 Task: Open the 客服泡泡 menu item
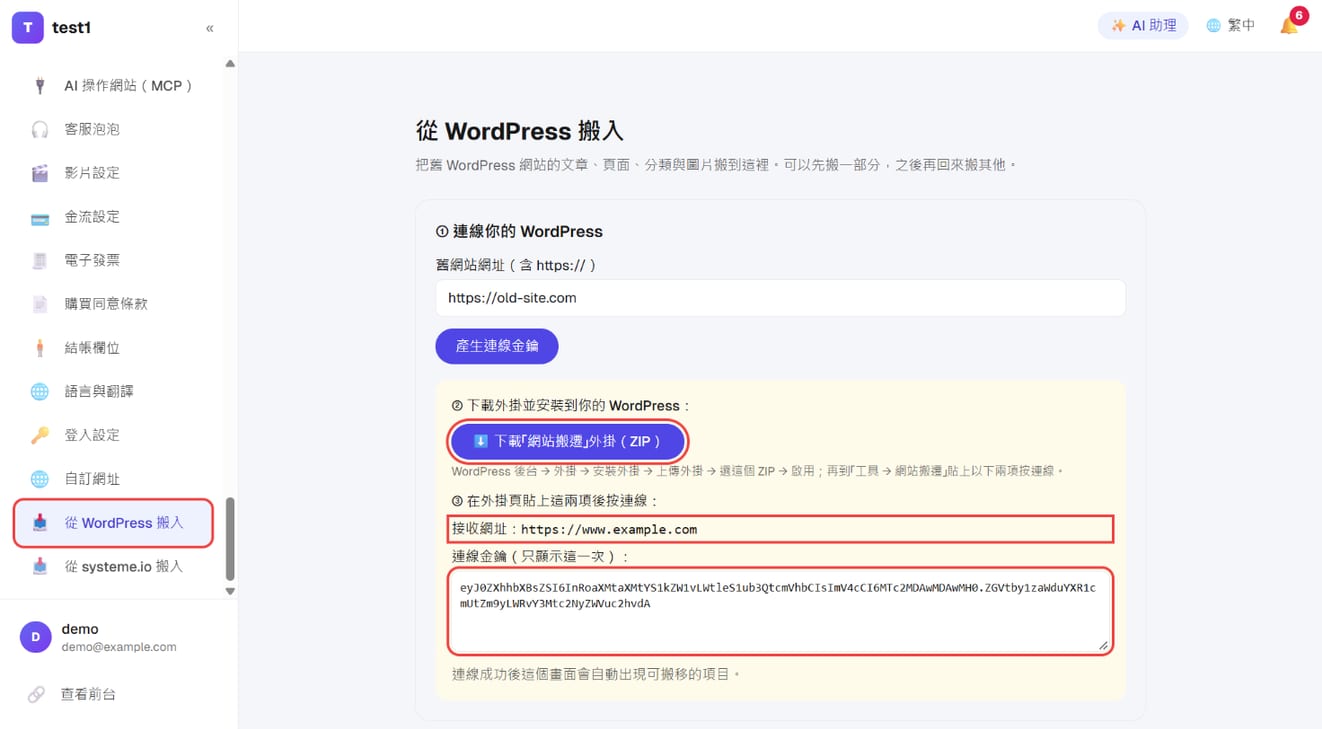point(113,129)
